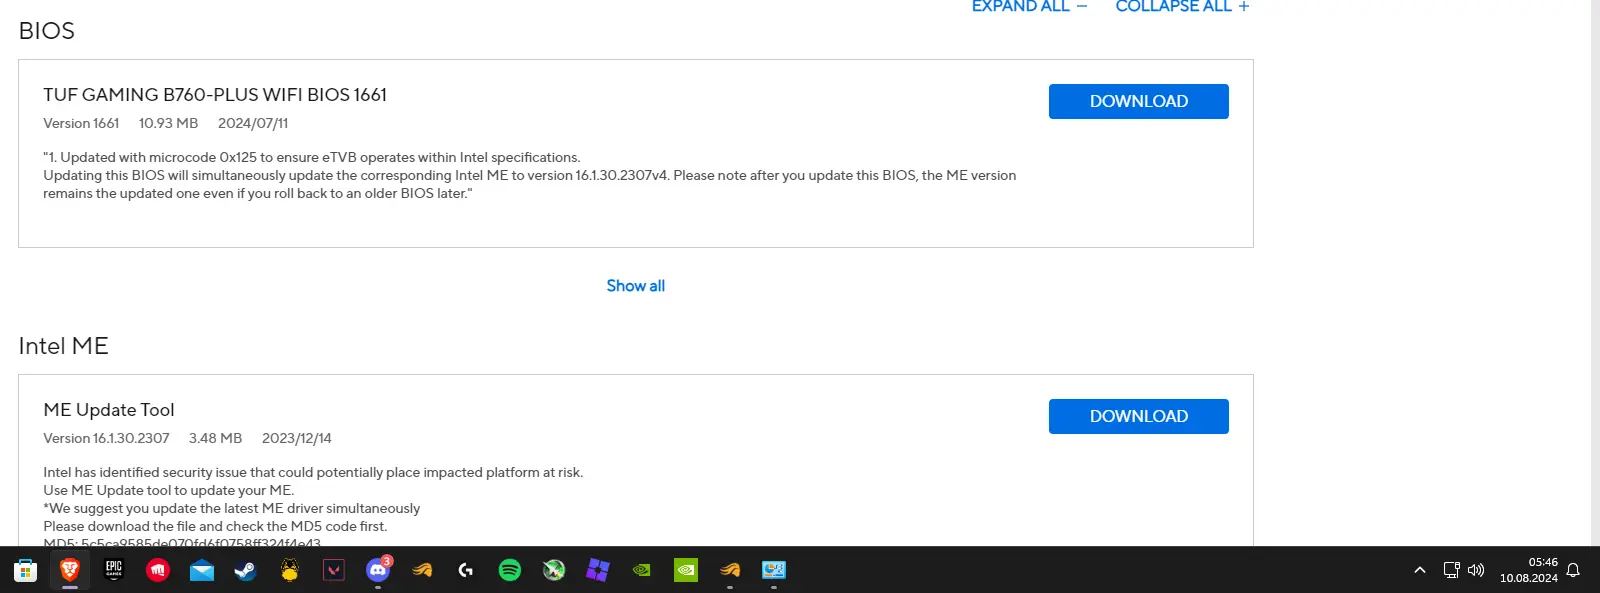1600x593 pixels.
Task: Open the dark NVIDIA taskbar icon
Action: pos(642,570)
